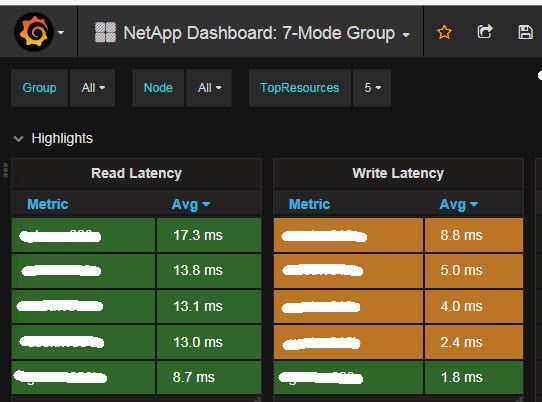
Task: Collapse the Highlights row
Action: point(18,139)
